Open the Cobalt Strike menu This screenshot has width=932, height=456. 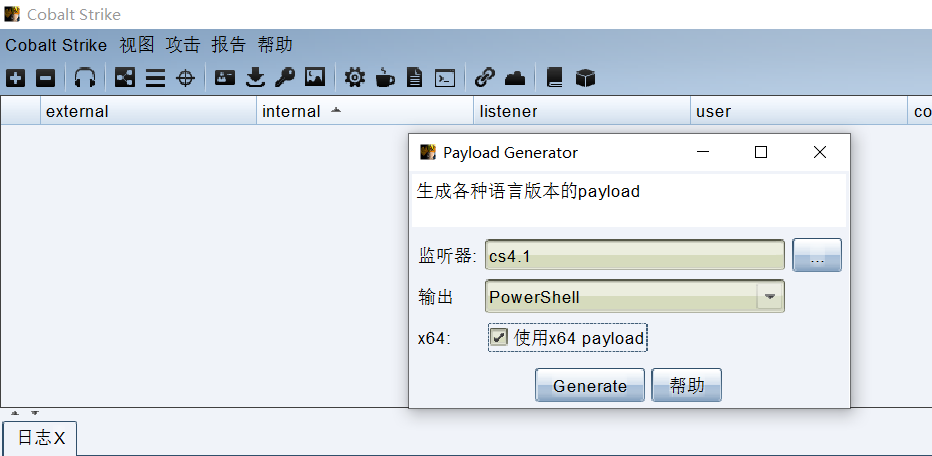pos(56,45)
